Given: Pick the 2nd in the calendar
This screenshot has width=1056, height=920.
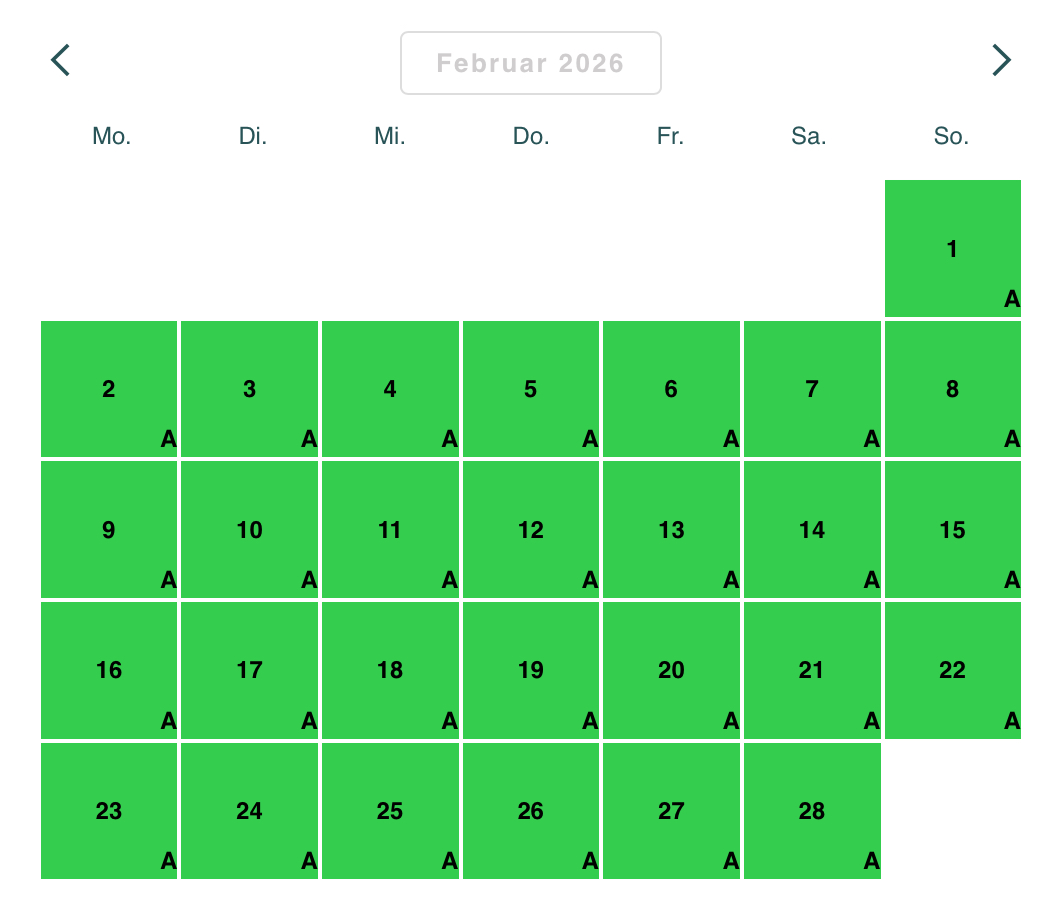Looking at the screenshot, I should pos(109,389).
